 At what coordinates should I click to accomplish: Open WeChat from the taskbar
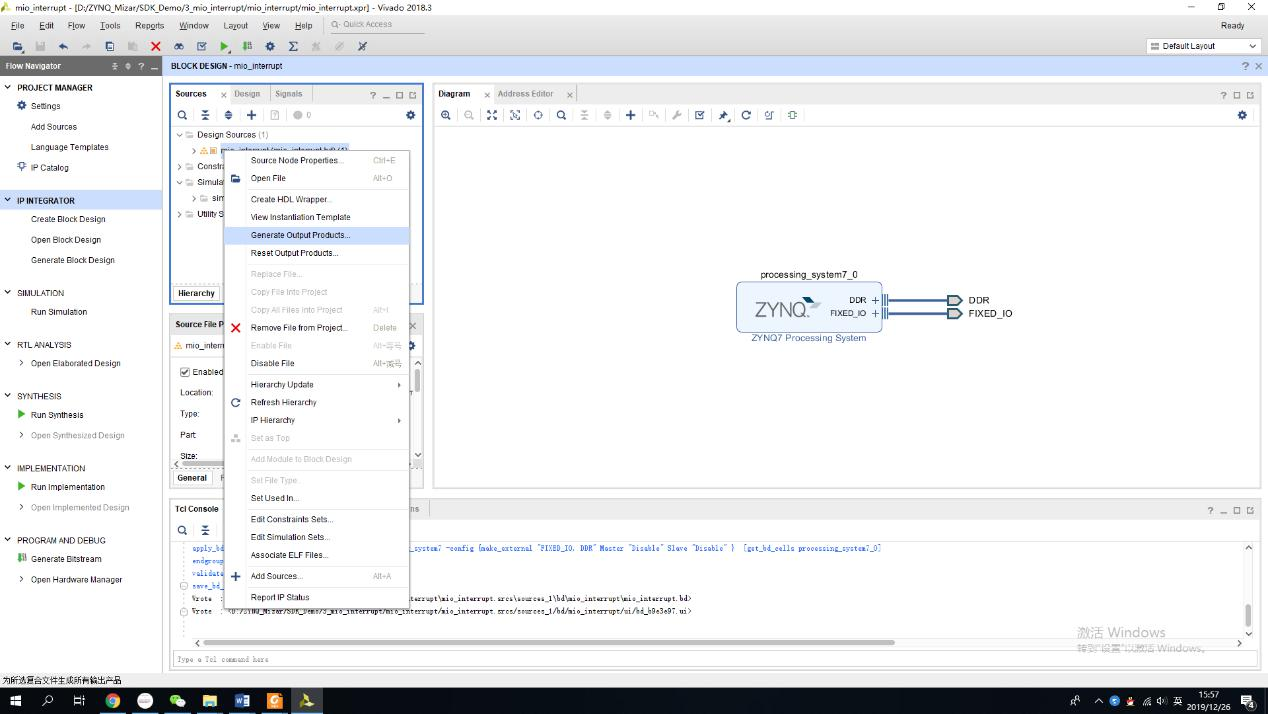(x=177, y=701)
